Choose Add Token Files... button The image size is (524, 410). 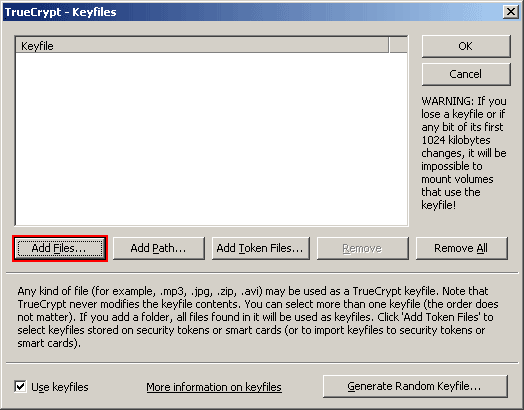pyautogui.click(x=261, y=248)
